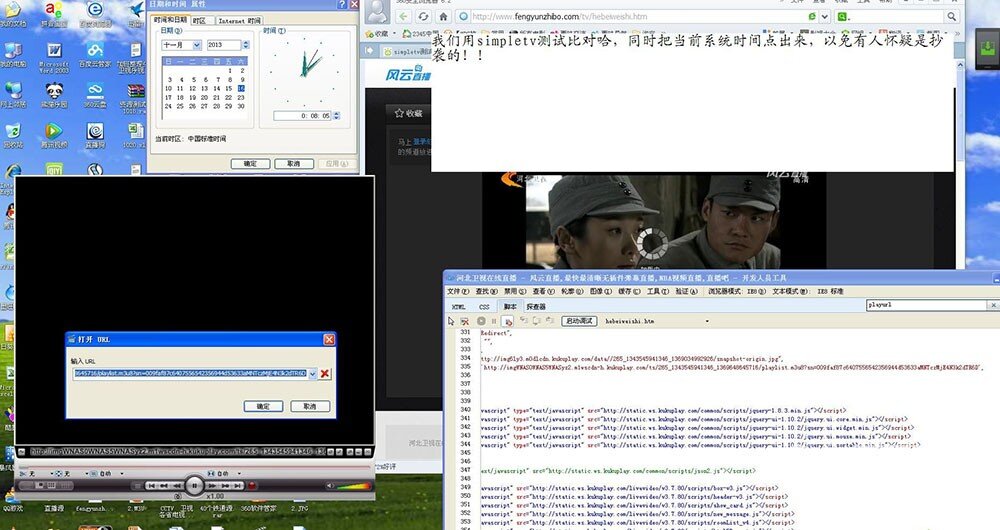Screen dimensions: 1000x530
Task: Click the break-on-error icon in script toolbar
Action: point(508,321)
